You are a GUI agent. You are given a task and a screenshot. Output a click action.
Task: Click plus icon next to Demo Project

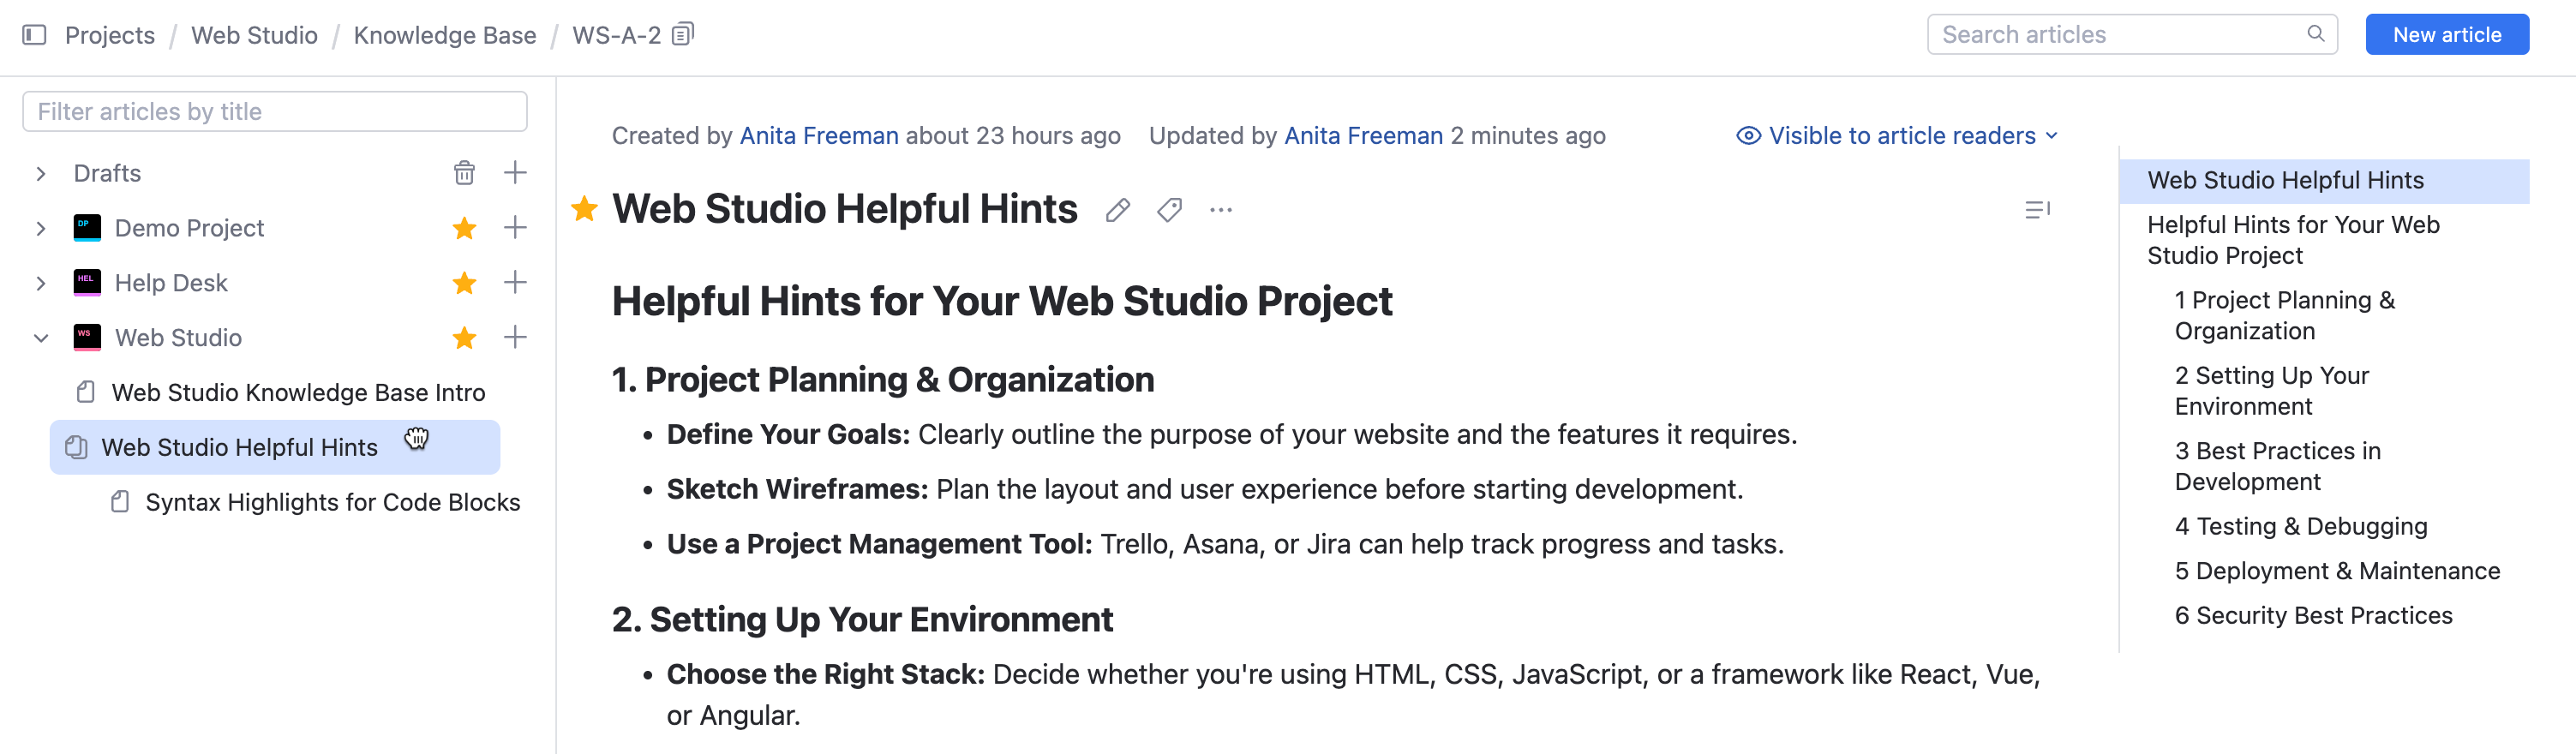pyautogui.click(x=515, y=228)
